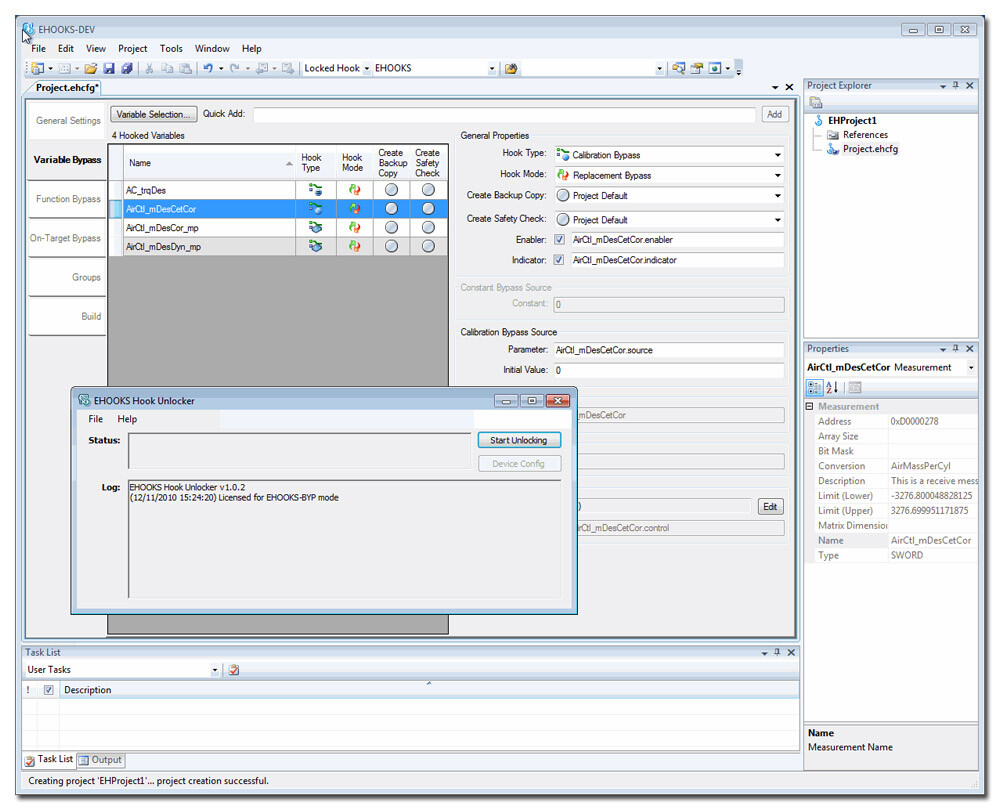Click the icon in the Project Explorer toolbar
The height and width of the screenshot is (810, 1000).
[x=816, y=103]
